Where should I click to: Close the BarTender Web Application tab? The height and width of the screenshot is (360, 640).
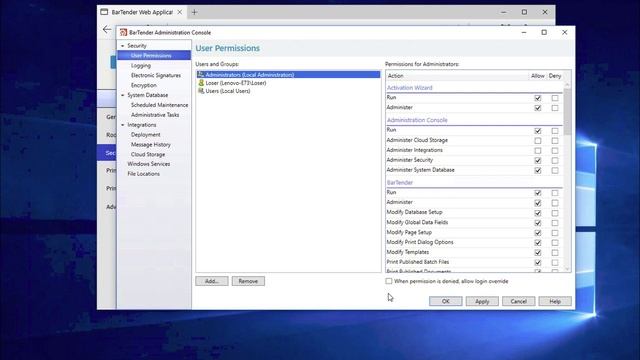tap(180, 12)
